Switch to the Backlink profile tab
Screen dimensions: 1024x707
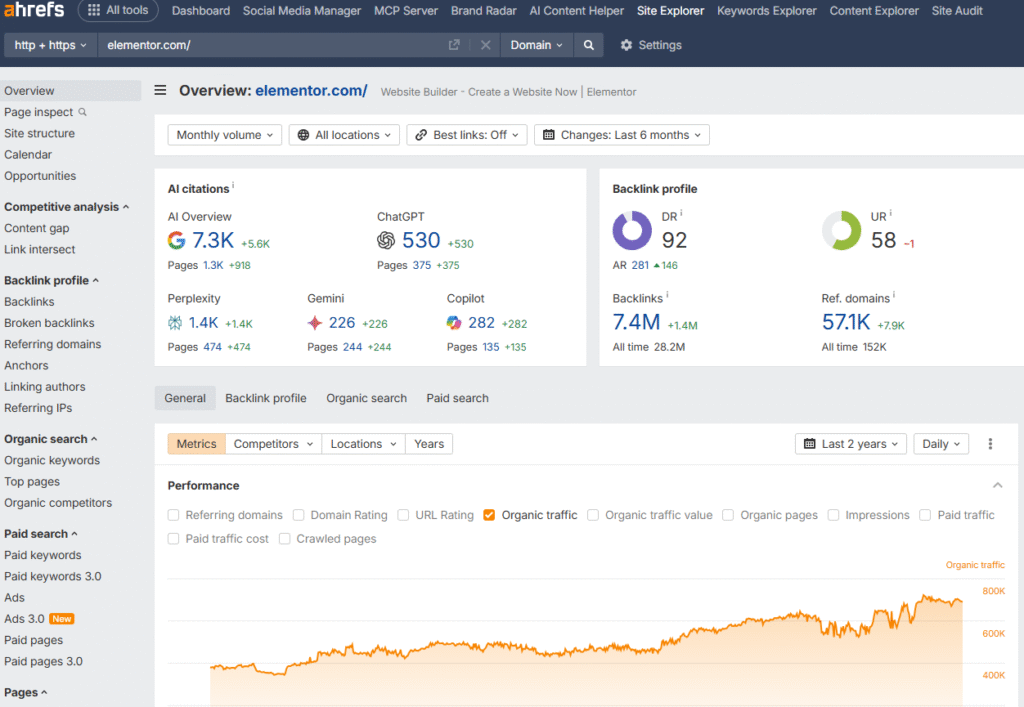265,398
